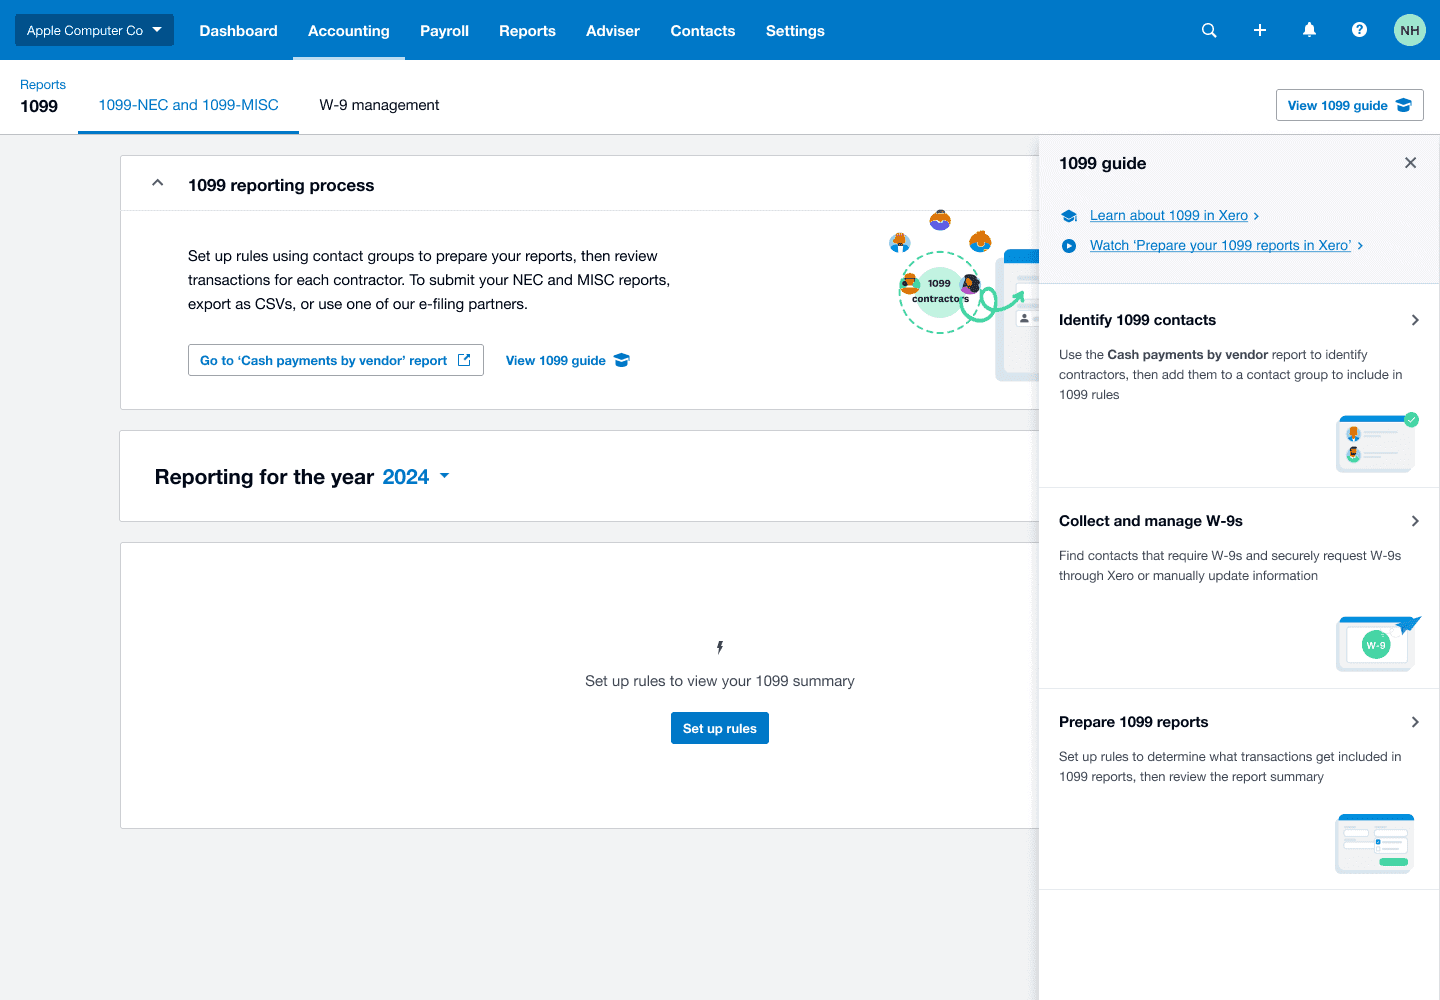Expand the Prepare 1099 reports section
The height and width of the screenshot is (1000, 1440).
(x=1415, y=721)
